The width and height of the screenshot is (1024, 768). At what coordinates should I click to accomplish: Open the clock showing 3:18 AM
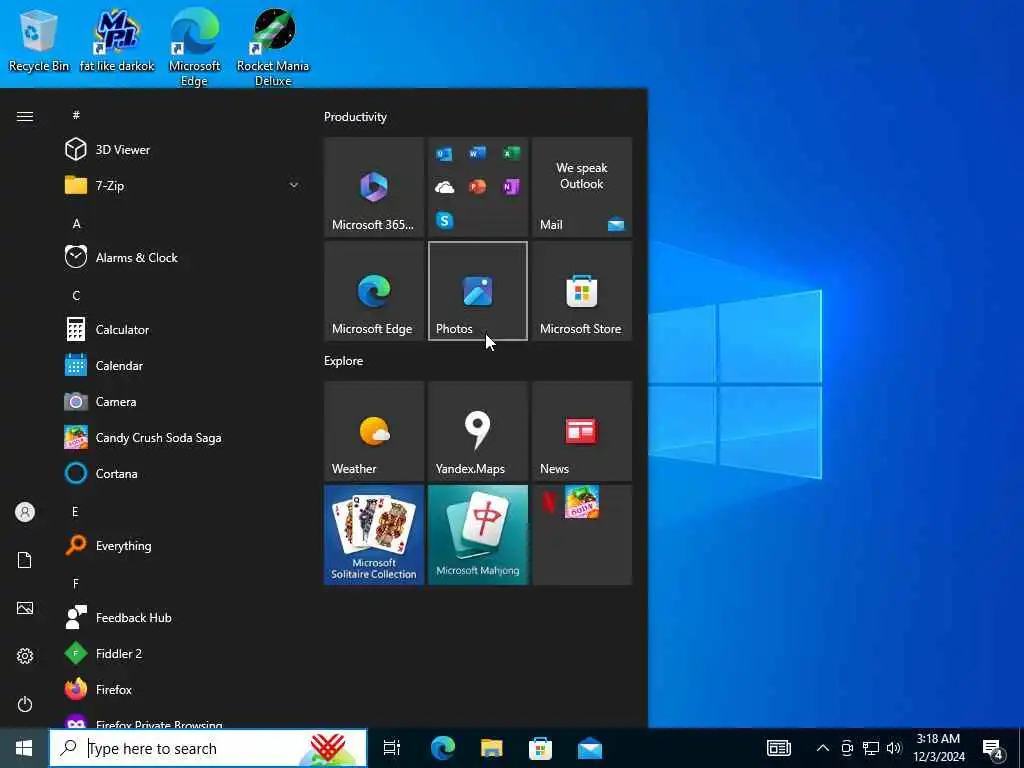pos(938,748)
